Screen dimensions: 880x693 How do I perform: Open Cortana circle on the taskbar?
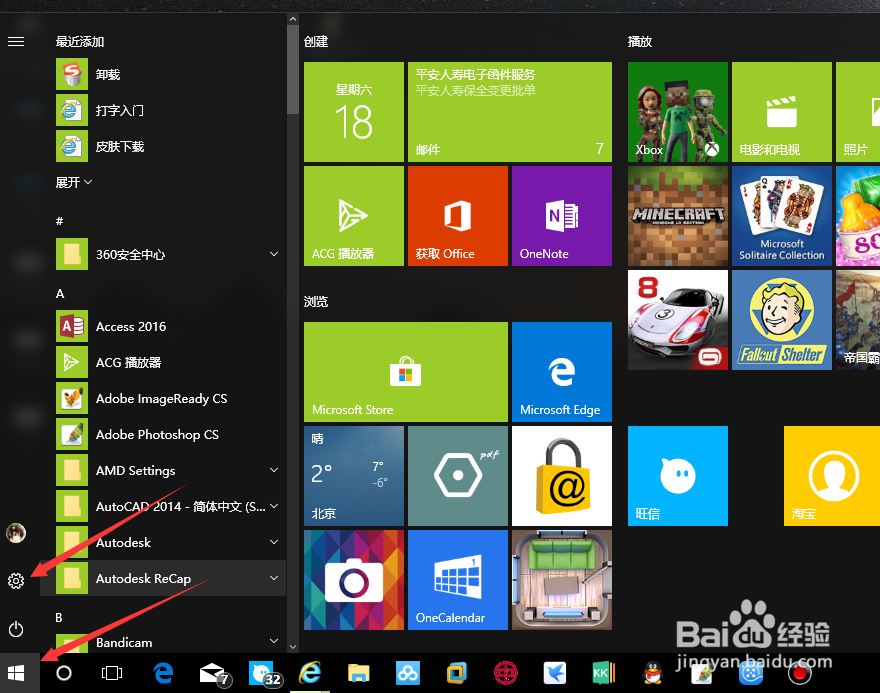64,673
